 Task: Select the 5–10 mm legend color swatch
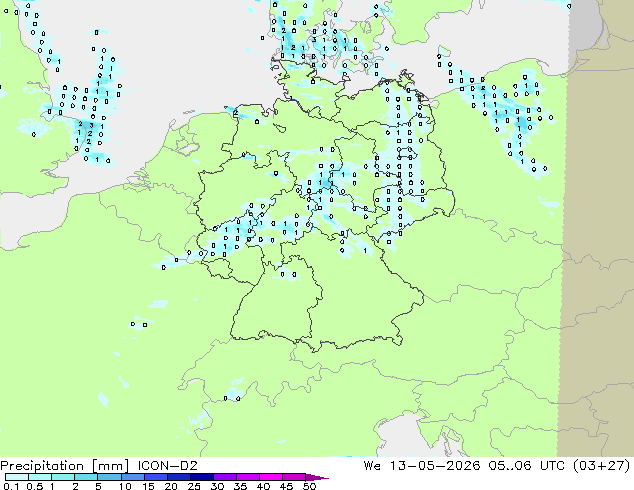pyautogui.click(x=109, y=477)
